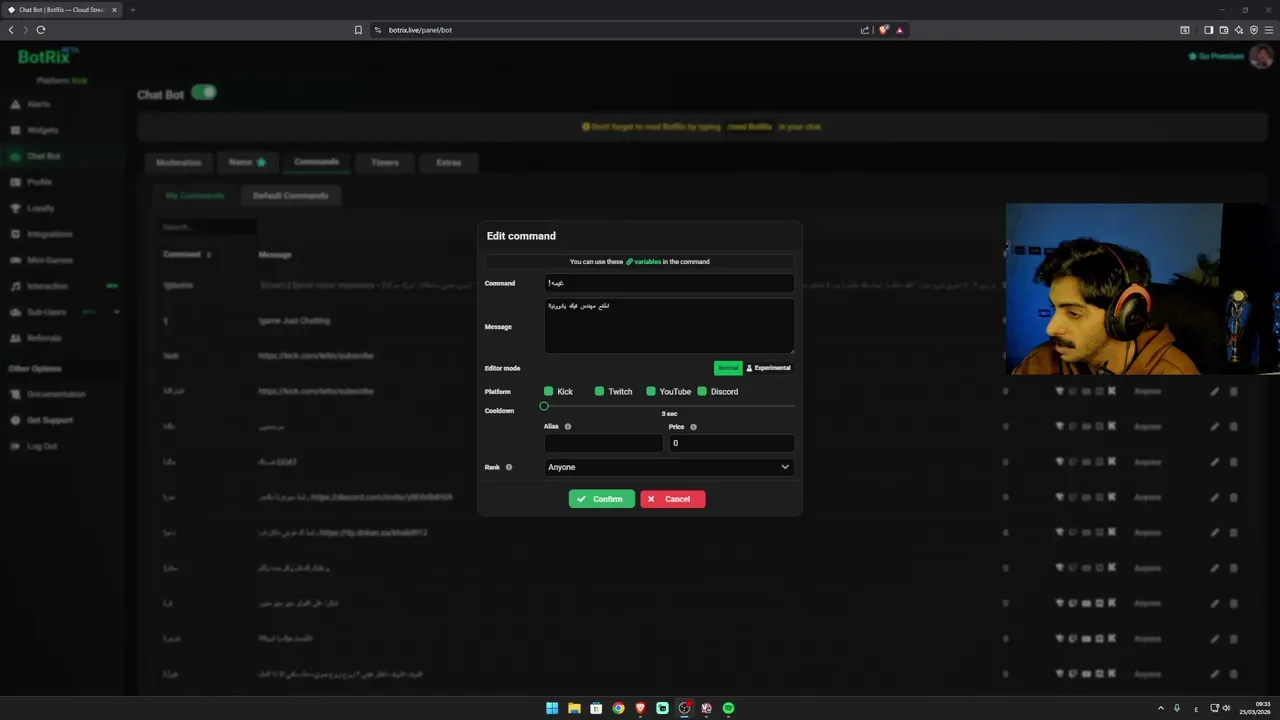Open a new browser tab with plus
Image resolution: width=1280 pixels, height=720 pixels.
click(x=132, y=10)
